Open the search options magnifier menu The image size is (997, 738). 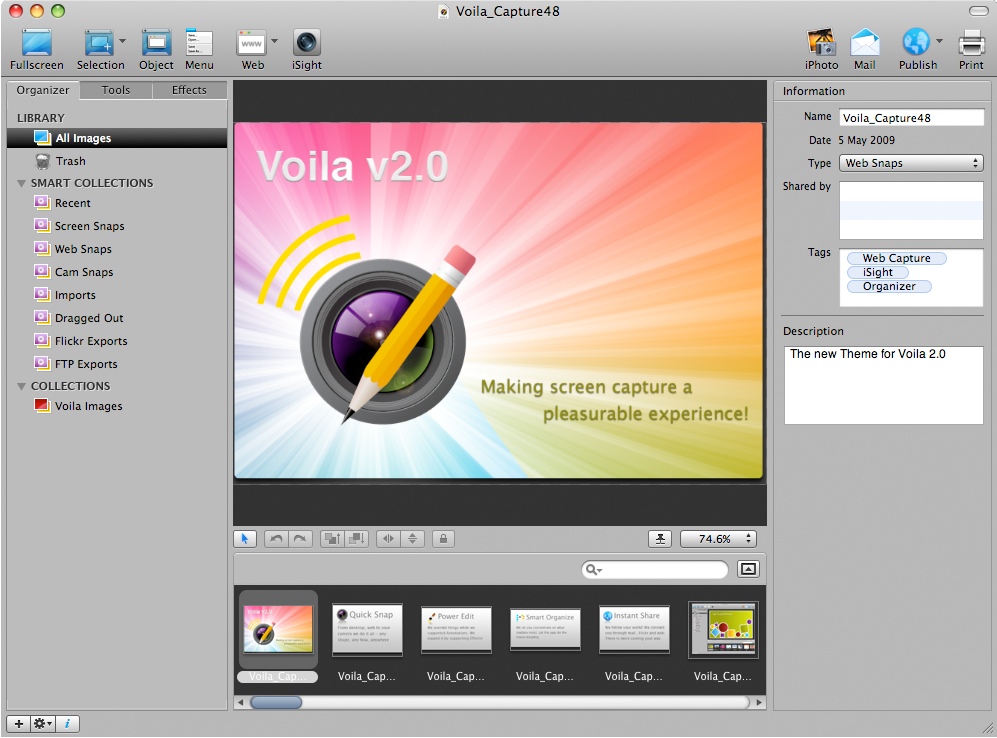click(593, 570)
